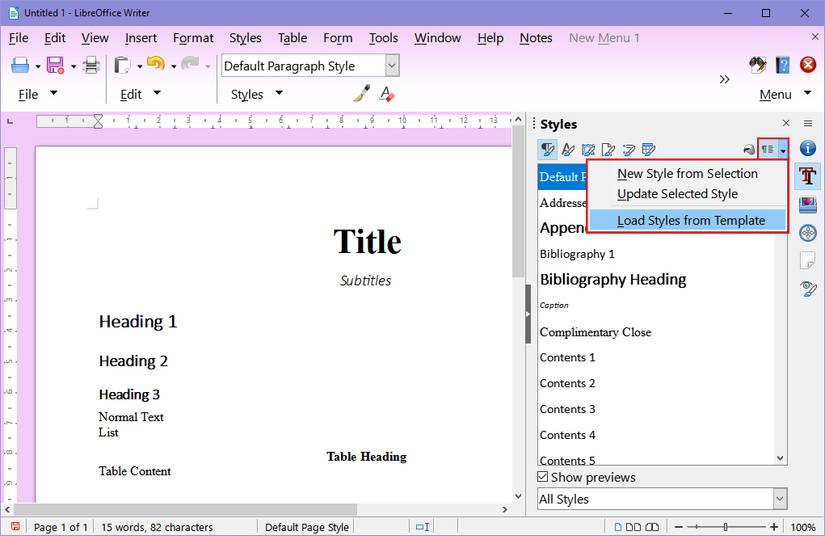Open the Tools menu
Viewport: 825px width, 536px height.
click(x=383, y=38)
